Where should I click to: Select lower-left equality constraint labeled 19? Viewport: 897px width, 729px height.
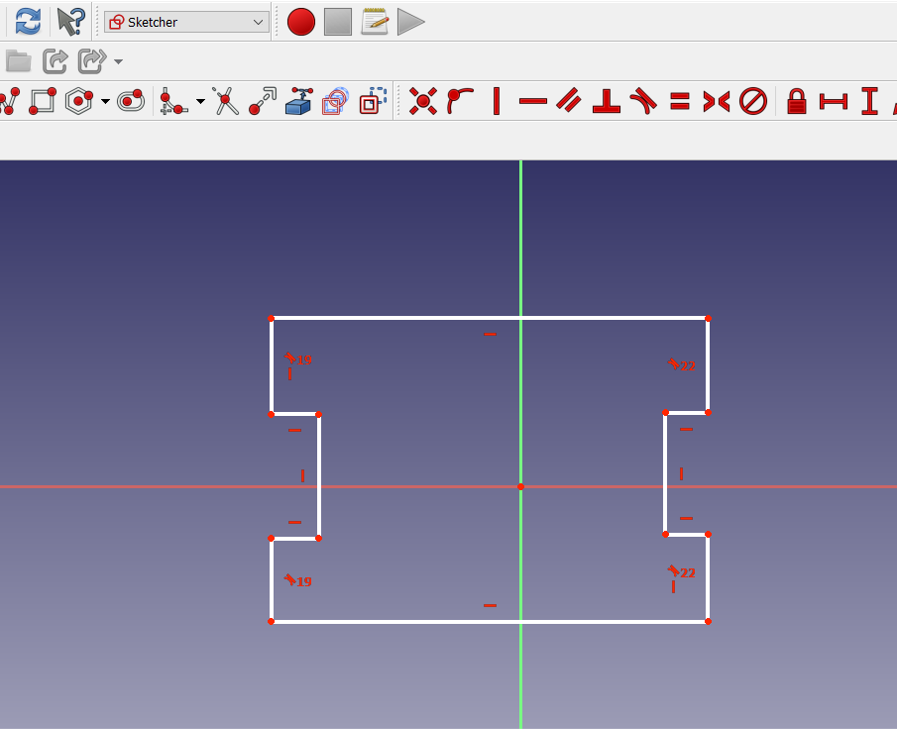coord(298,581)
